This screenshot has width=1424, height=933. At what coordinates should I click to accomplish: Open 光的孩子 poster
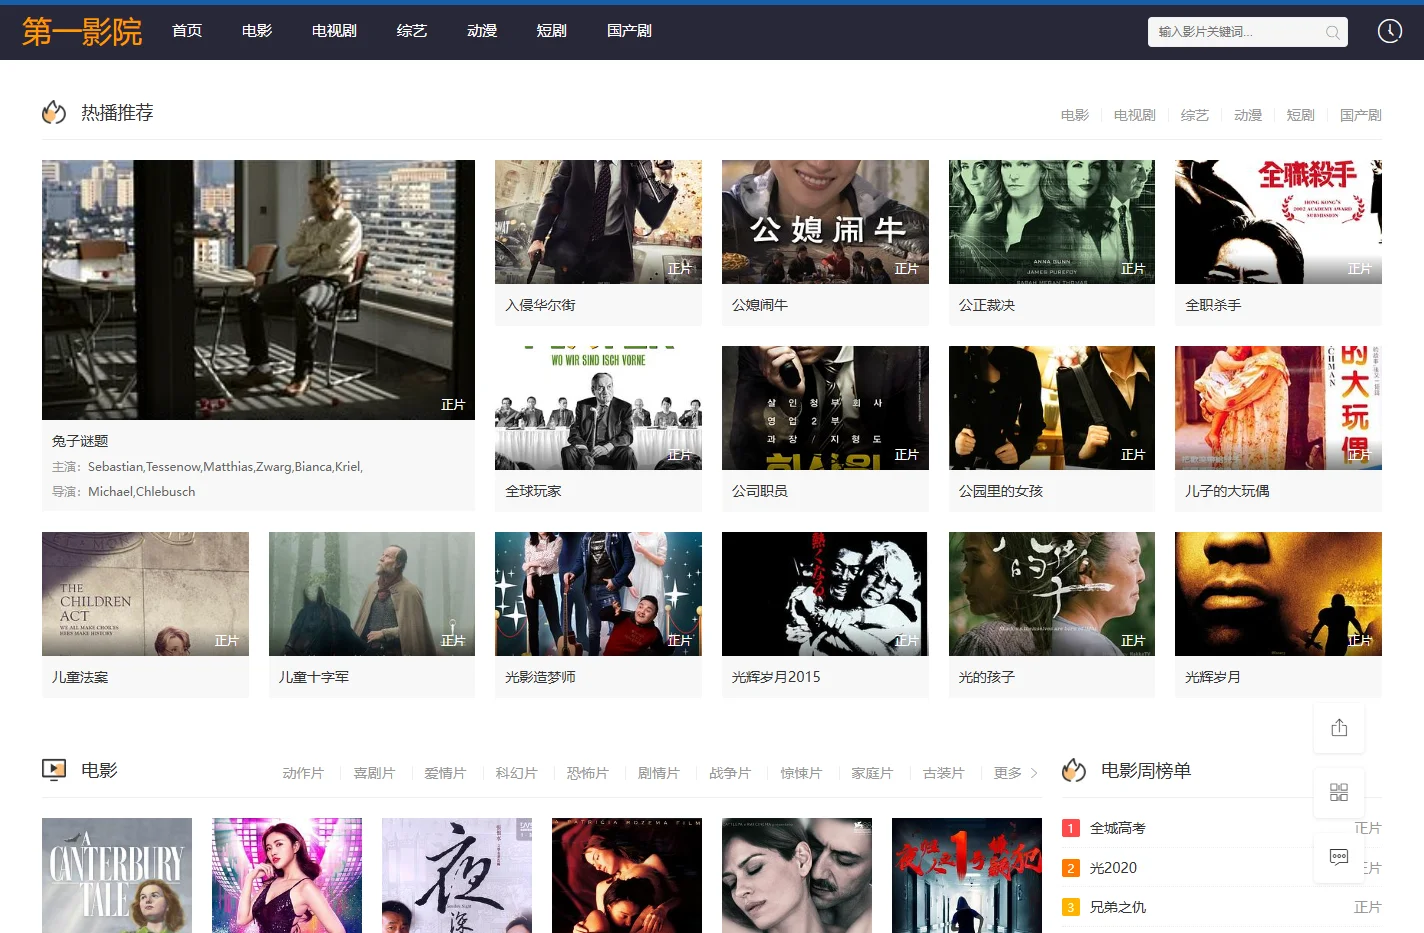[x=1052, y=594]
